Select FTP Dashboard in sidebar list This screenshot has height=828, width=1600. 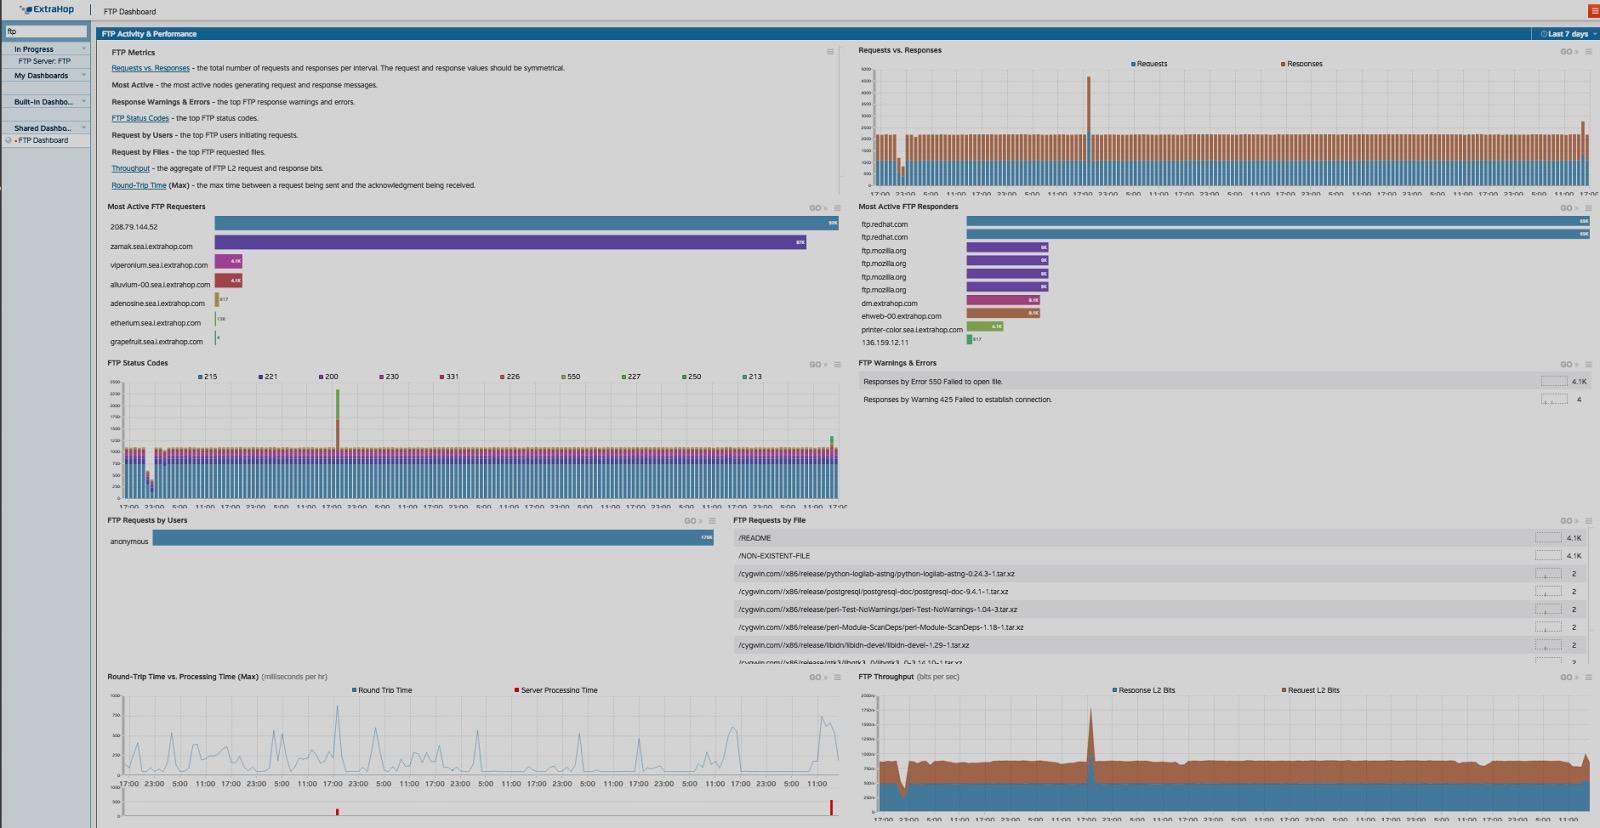click(43, 140)
